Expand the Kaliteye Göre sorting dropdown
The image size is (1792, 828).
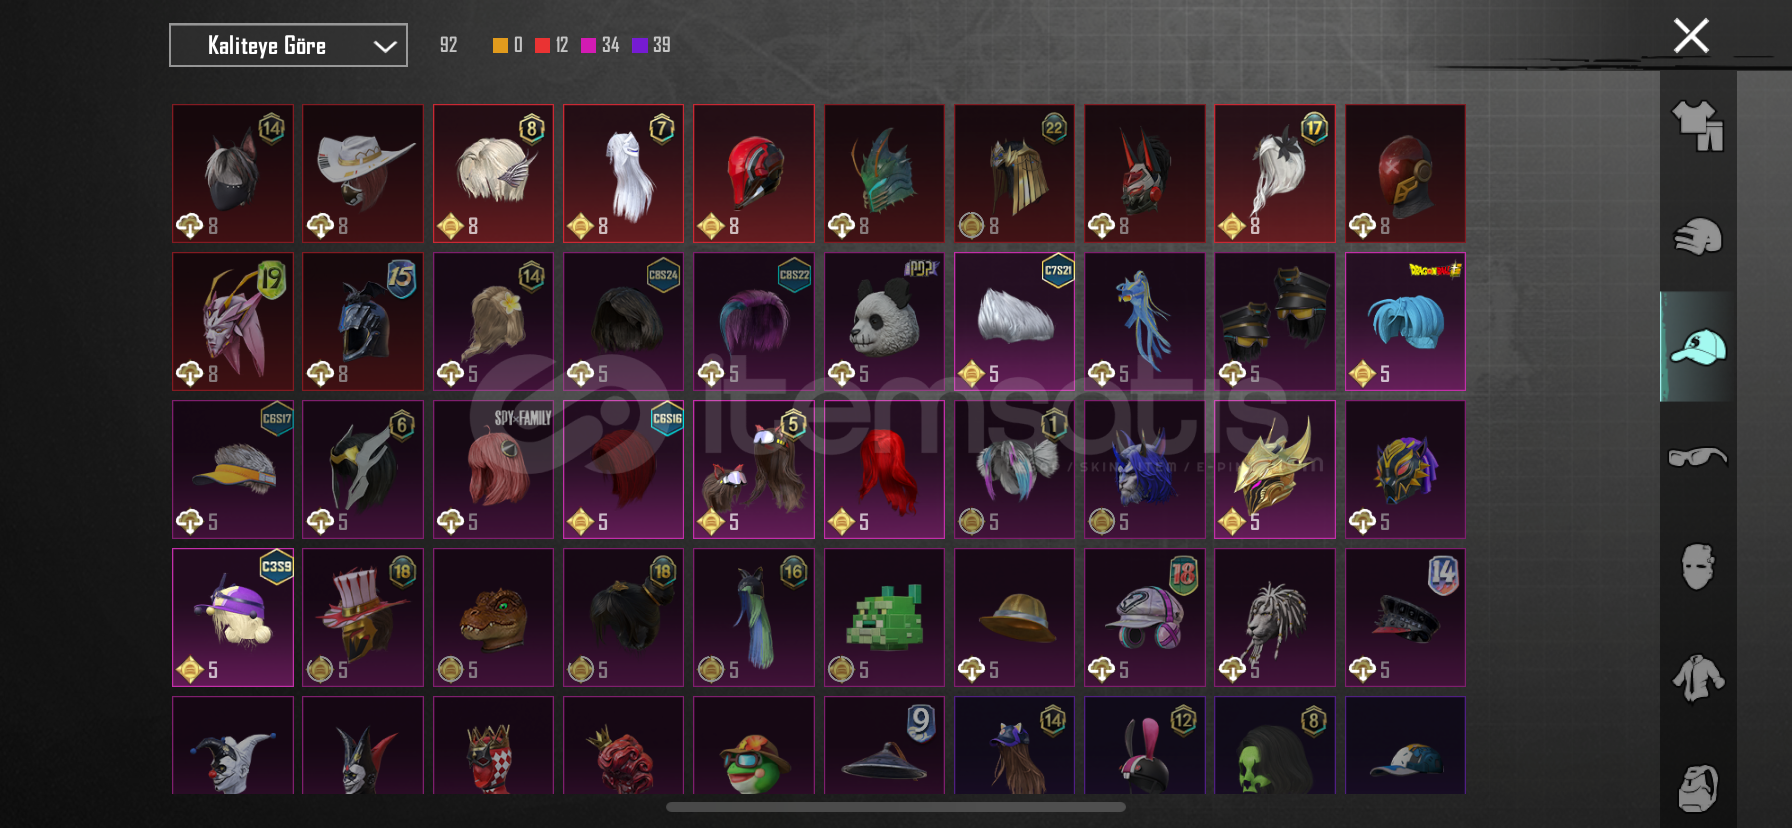pyautogui.click(x=288, y=45)
